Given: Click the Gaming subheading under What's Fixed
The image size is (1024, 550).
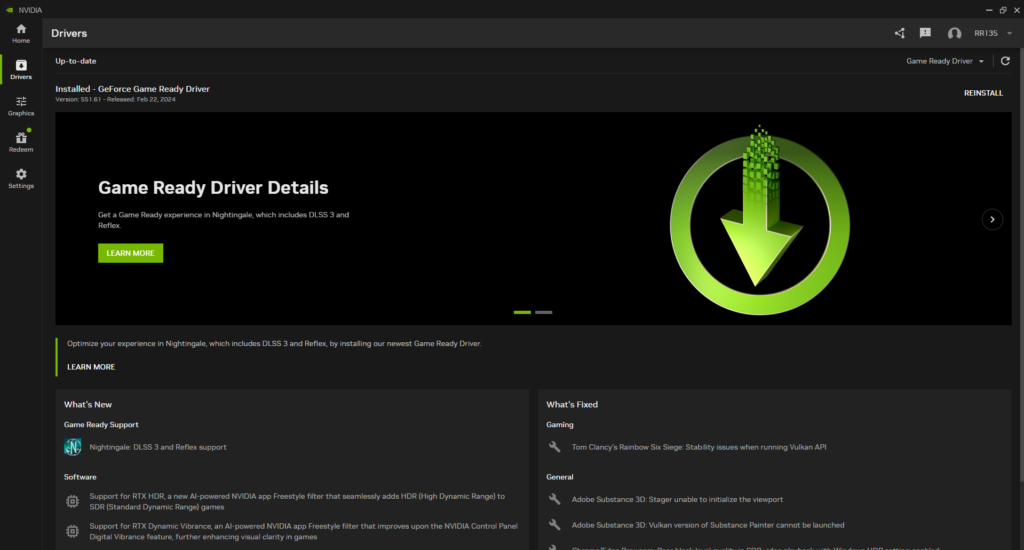Looking at the screenshot, I should [560, 425].
